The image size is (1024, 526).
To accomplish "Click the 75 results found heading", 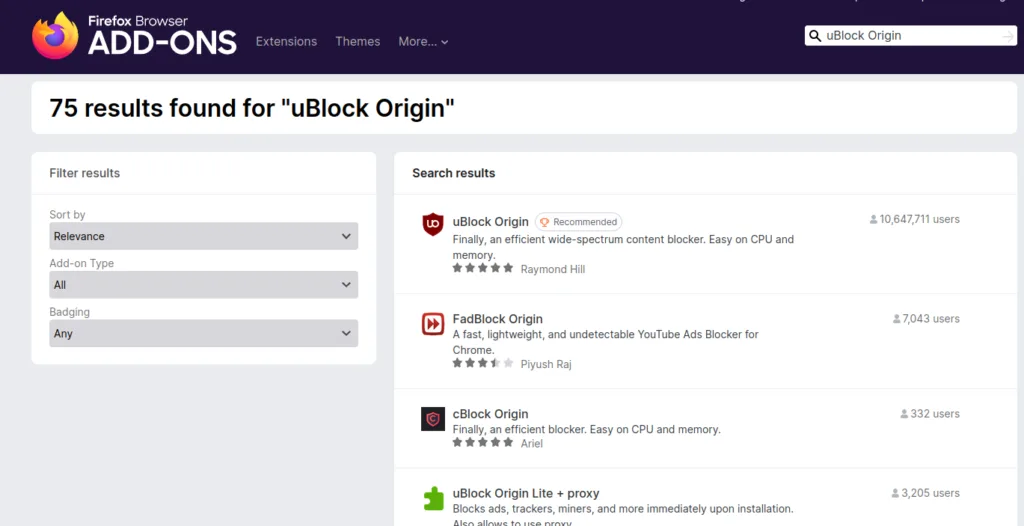I will pos(252,108).
